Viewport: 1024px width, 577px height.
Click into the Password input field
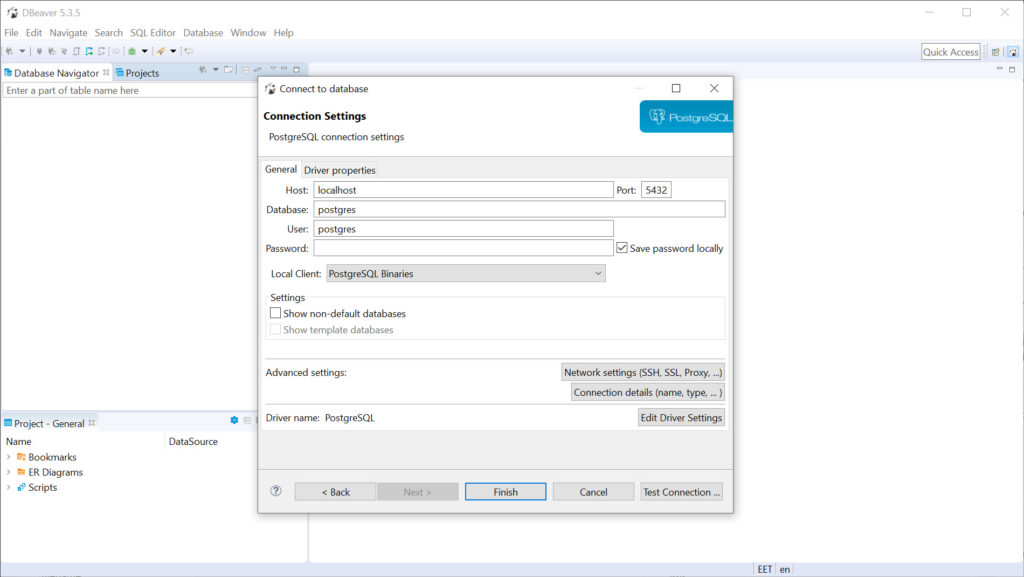(463, 248)
